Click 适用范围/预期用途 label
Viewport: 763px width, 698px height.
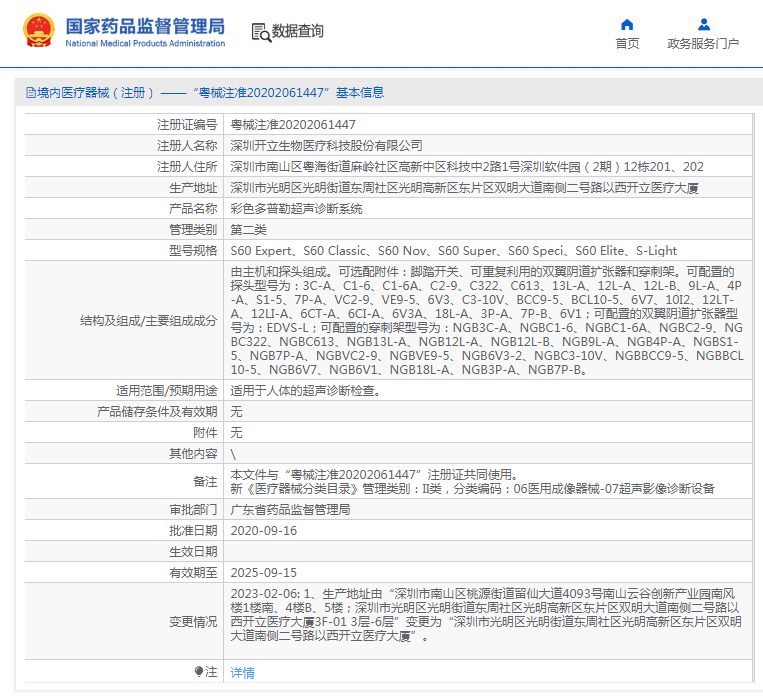point(166,390)
